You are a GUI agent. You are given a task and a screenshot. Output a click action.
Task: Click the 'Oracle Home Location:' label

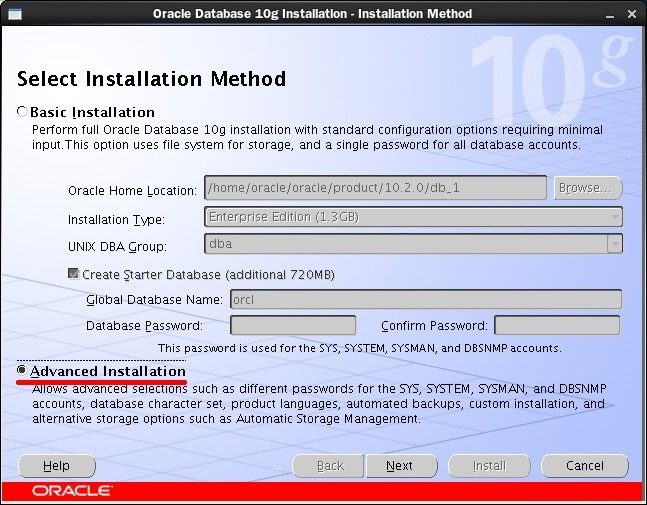click(132, 191)
